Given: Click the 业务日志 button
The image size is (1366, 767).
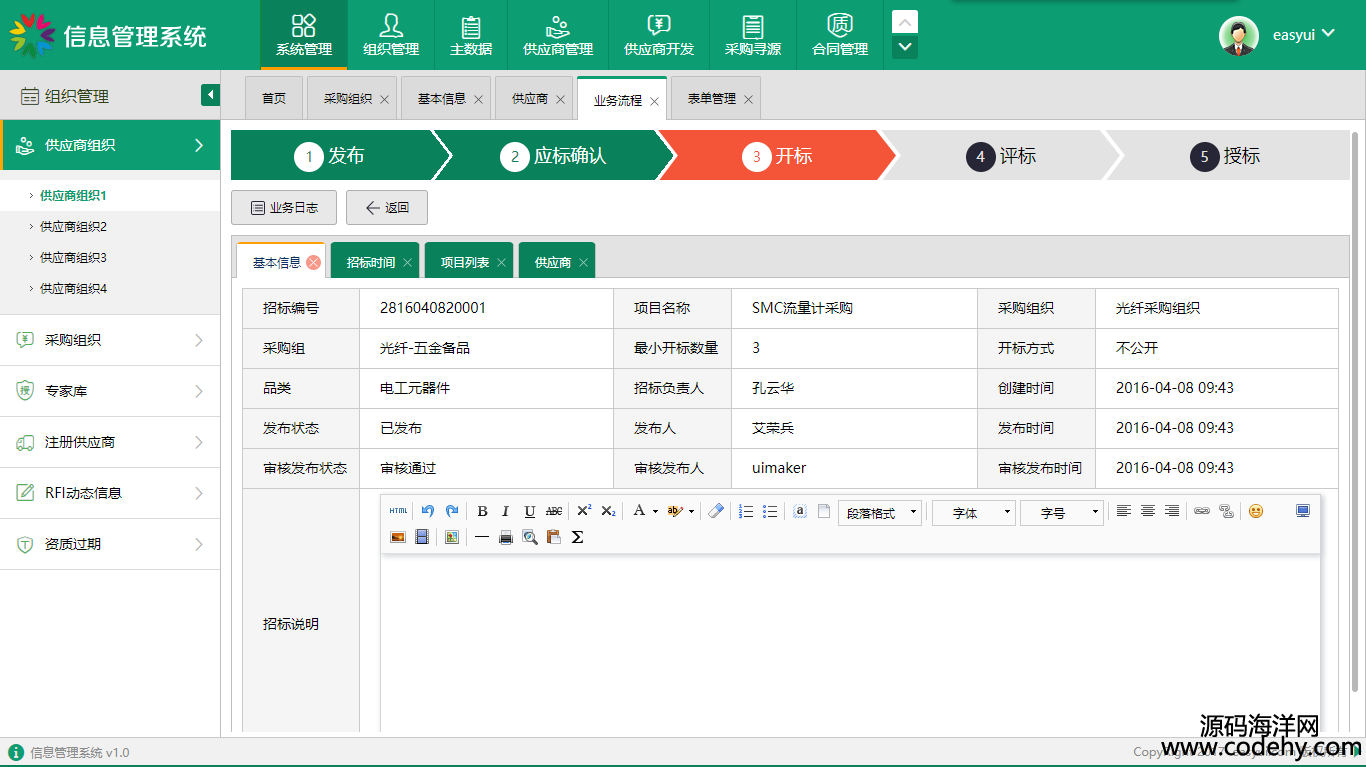Looking at the screenshot, I should pyautogui.click(x=284, y=208).
